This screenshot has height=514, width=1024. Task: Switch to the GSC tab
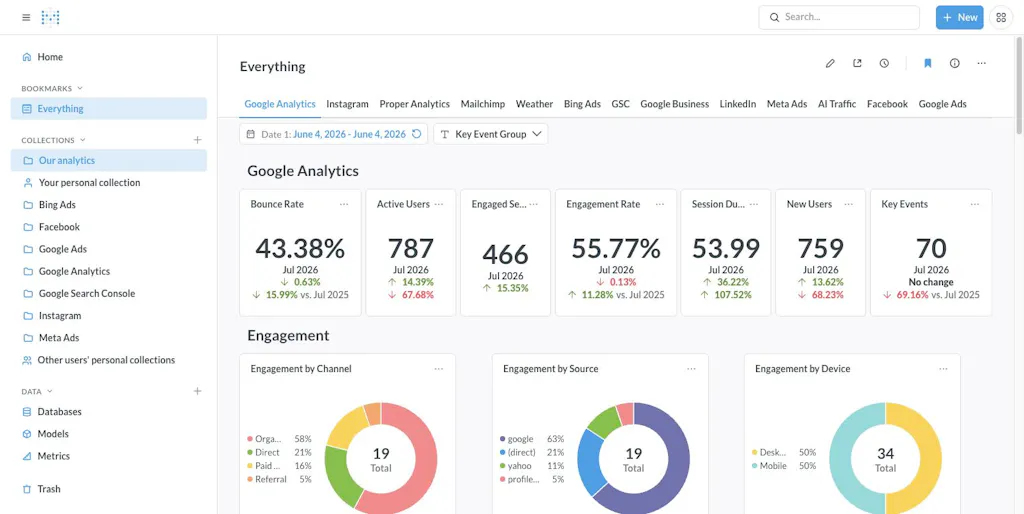[x=620, y=104]
